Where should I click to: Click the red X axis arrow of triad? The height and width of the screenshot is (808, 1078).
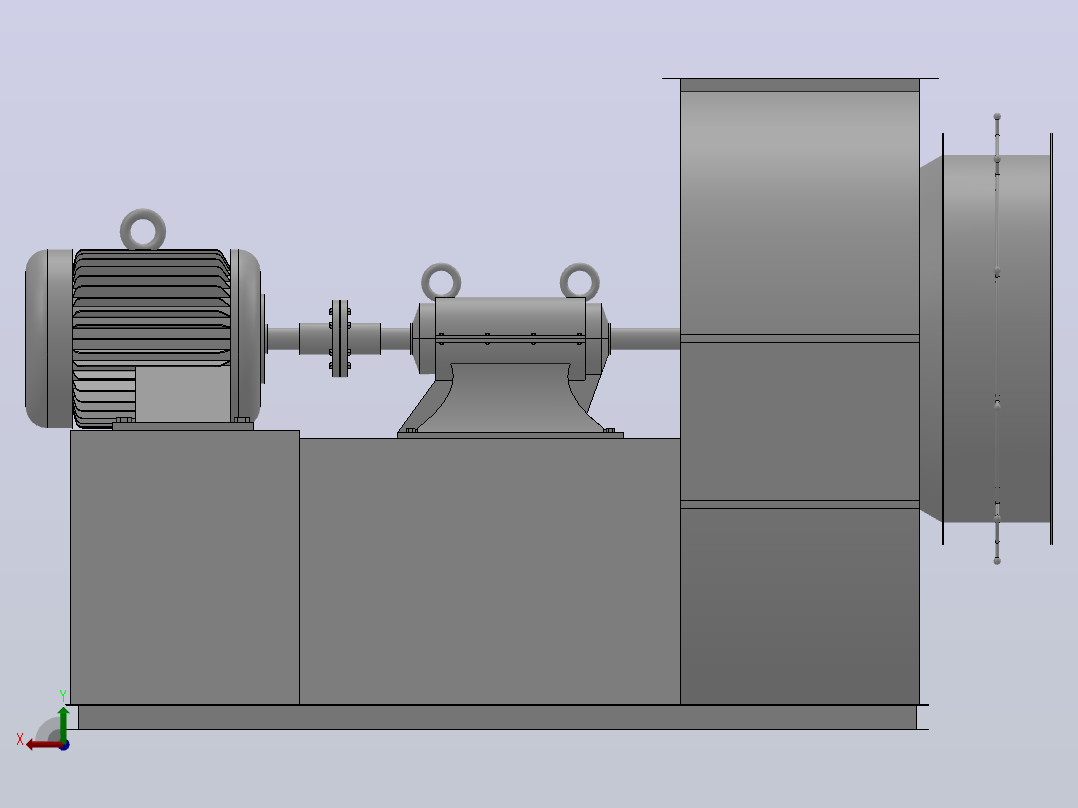tap(43, 745)
